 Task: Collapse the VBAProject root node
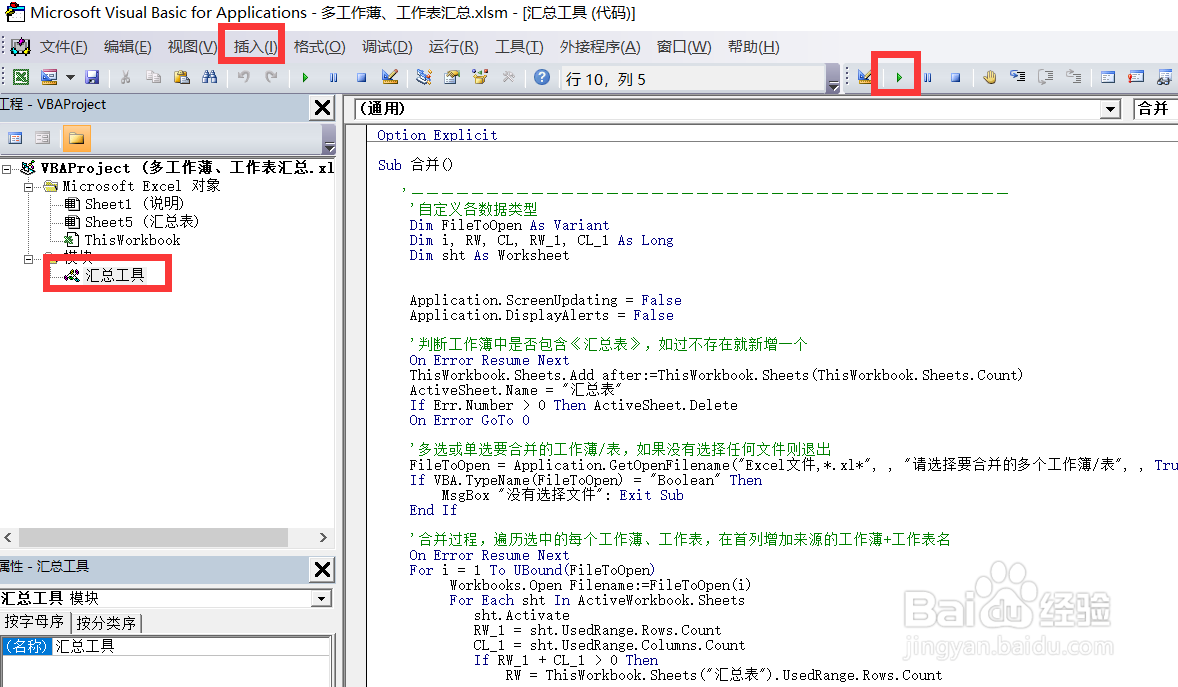(7, 168)
